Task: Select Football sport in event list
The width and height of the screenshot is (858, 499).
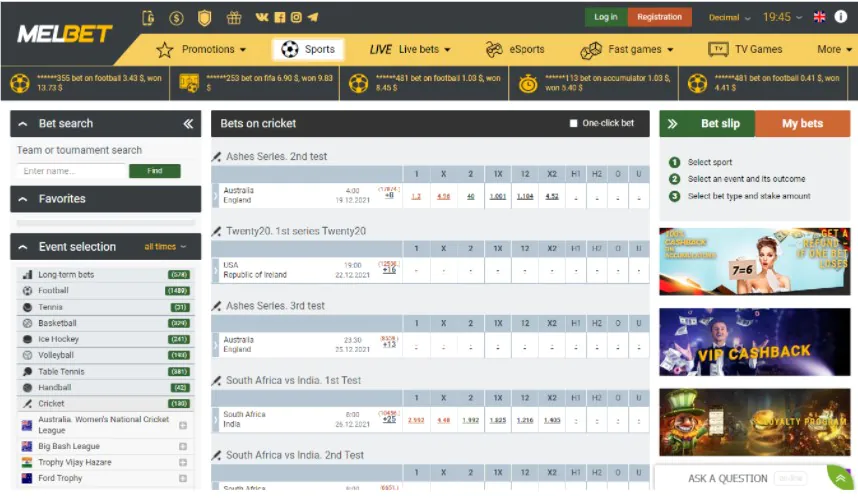Action: (105, 291)
